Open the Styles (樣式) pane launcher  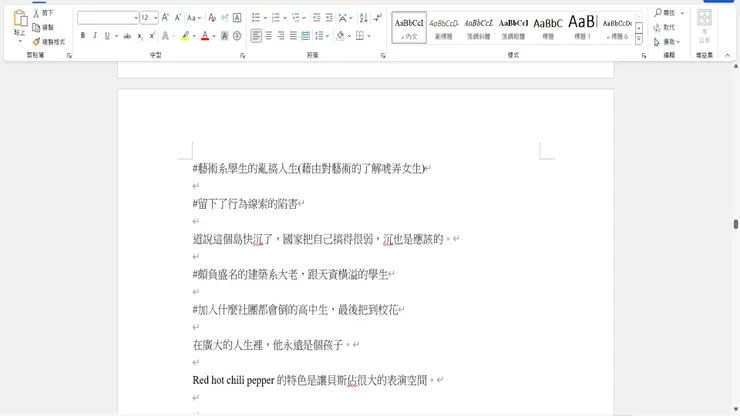(x=644, y=56)
